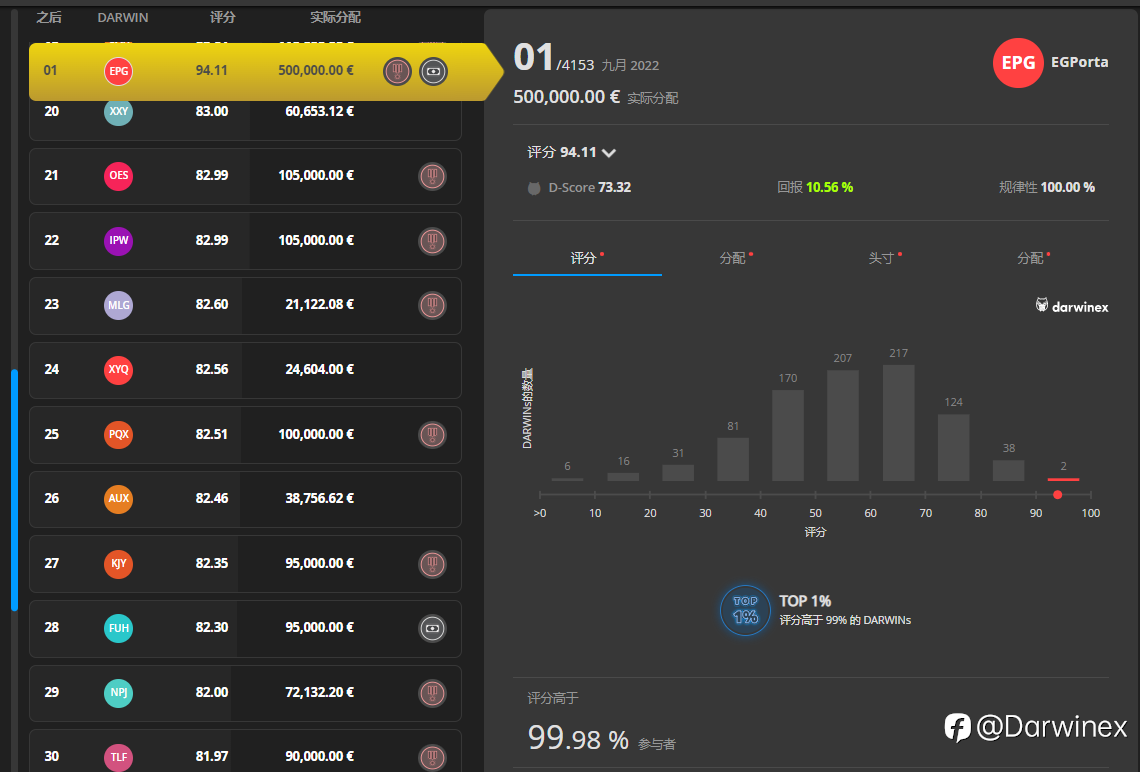Viewport: 1140px width, 772px height.
Task: Click the 99.98 % percentile figure
Action: (578, 739)
